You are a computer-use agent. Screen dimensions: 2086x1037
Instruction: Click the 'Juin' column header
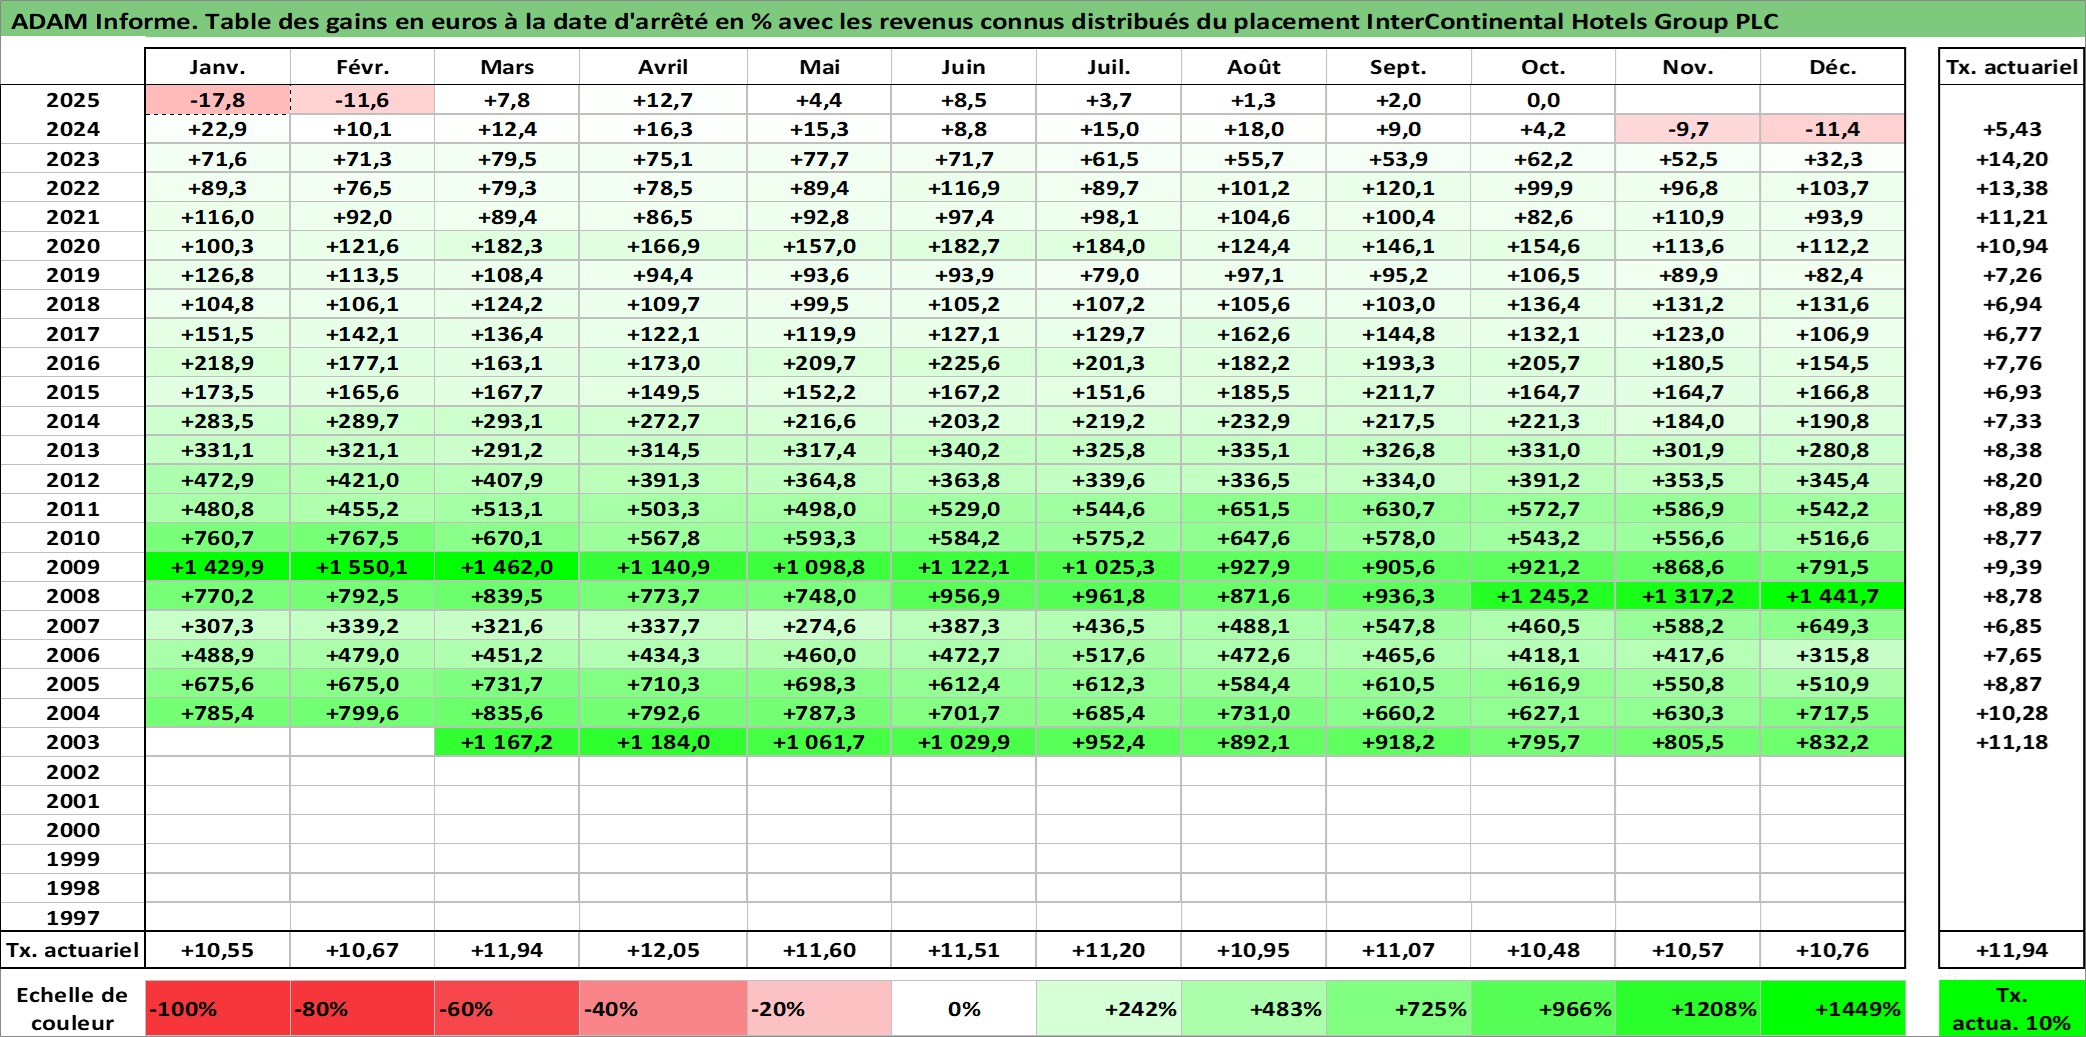[x=964, y=67]
